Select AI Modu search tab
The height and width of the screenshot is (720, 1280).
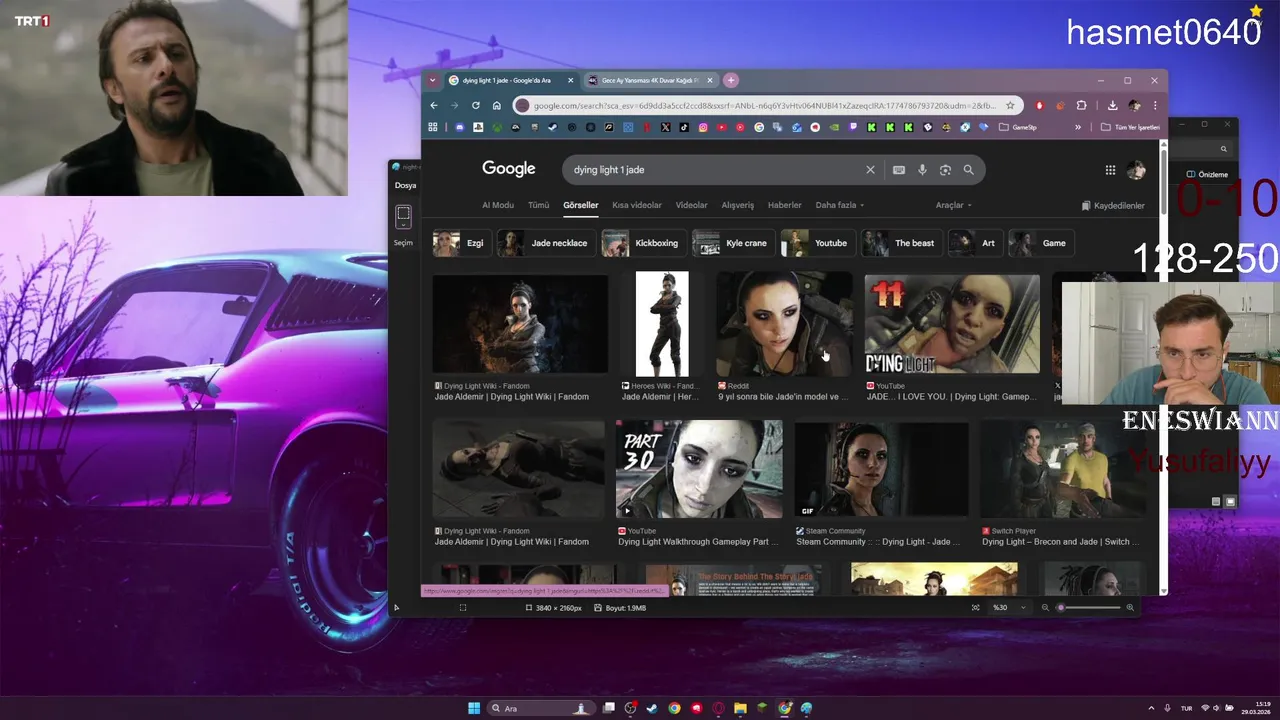(498, 205)
